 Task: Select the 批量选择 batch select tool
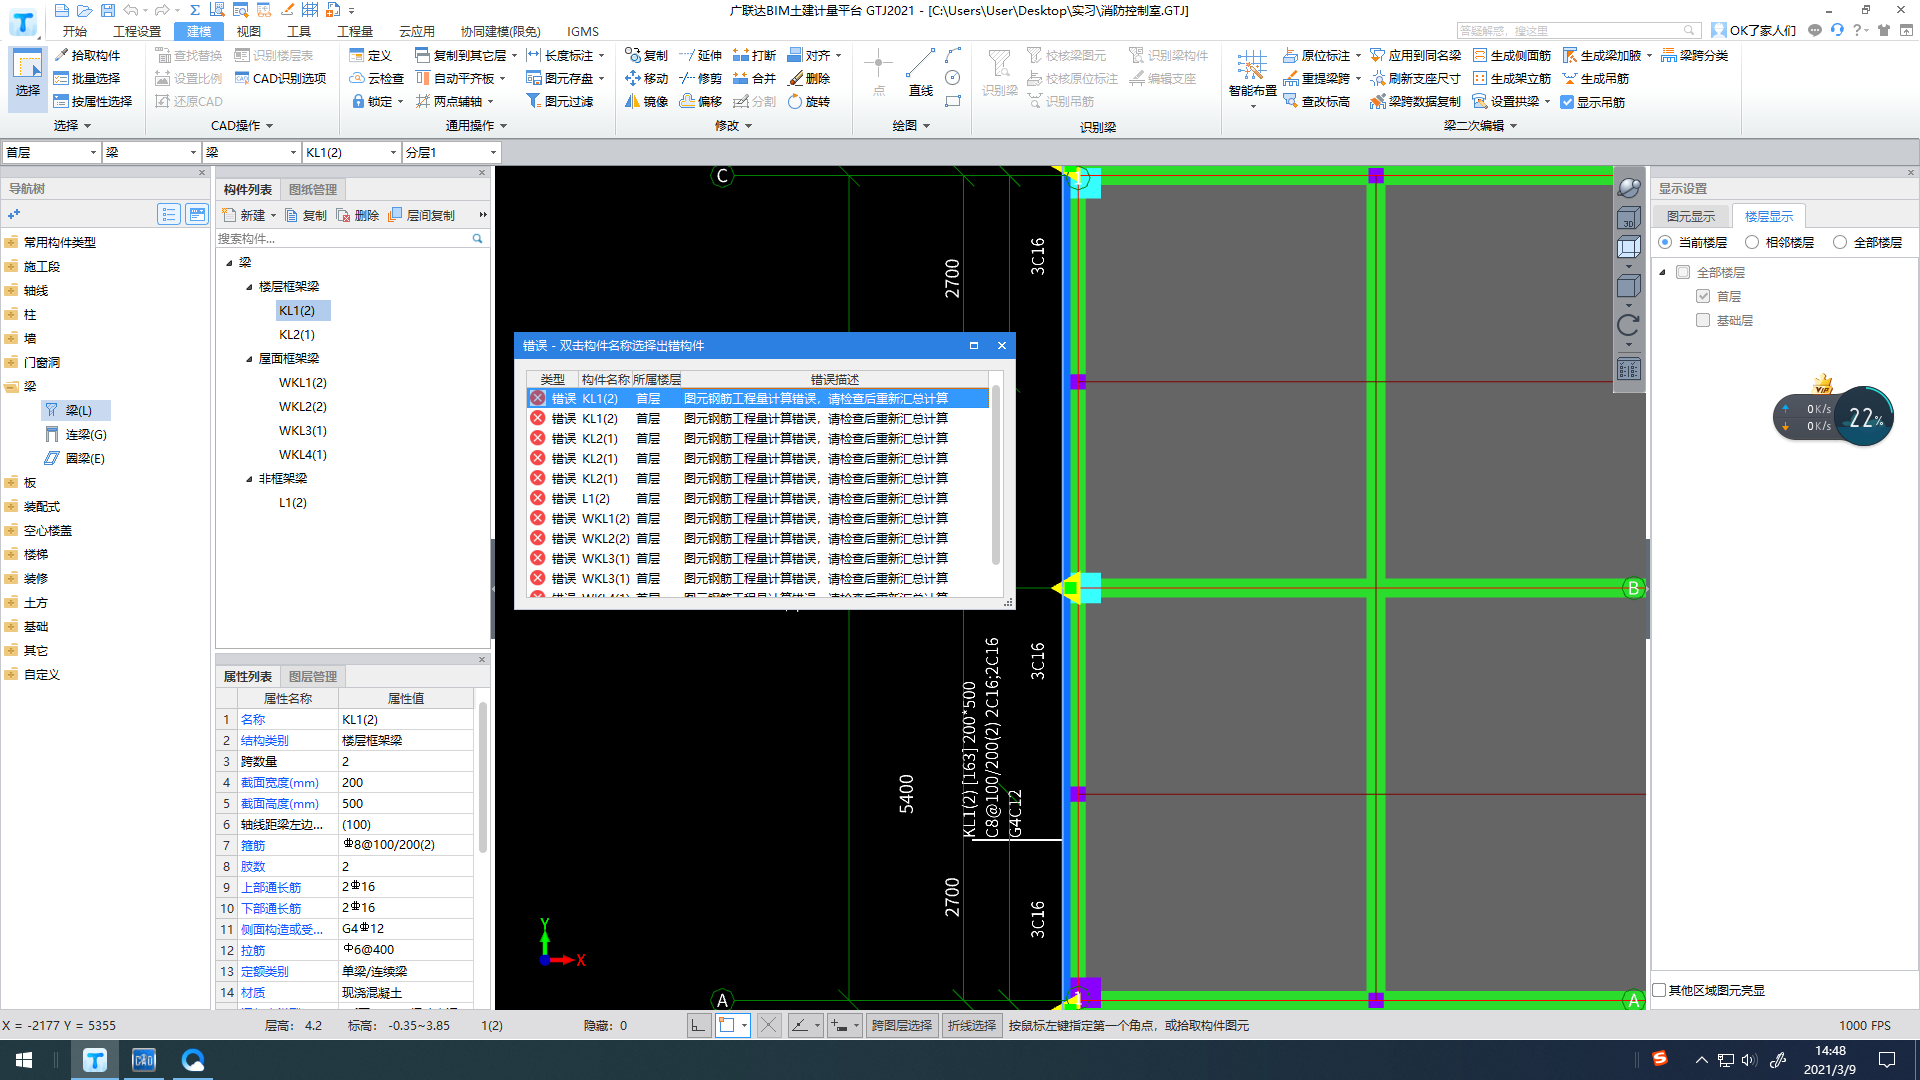pos(87,78)
